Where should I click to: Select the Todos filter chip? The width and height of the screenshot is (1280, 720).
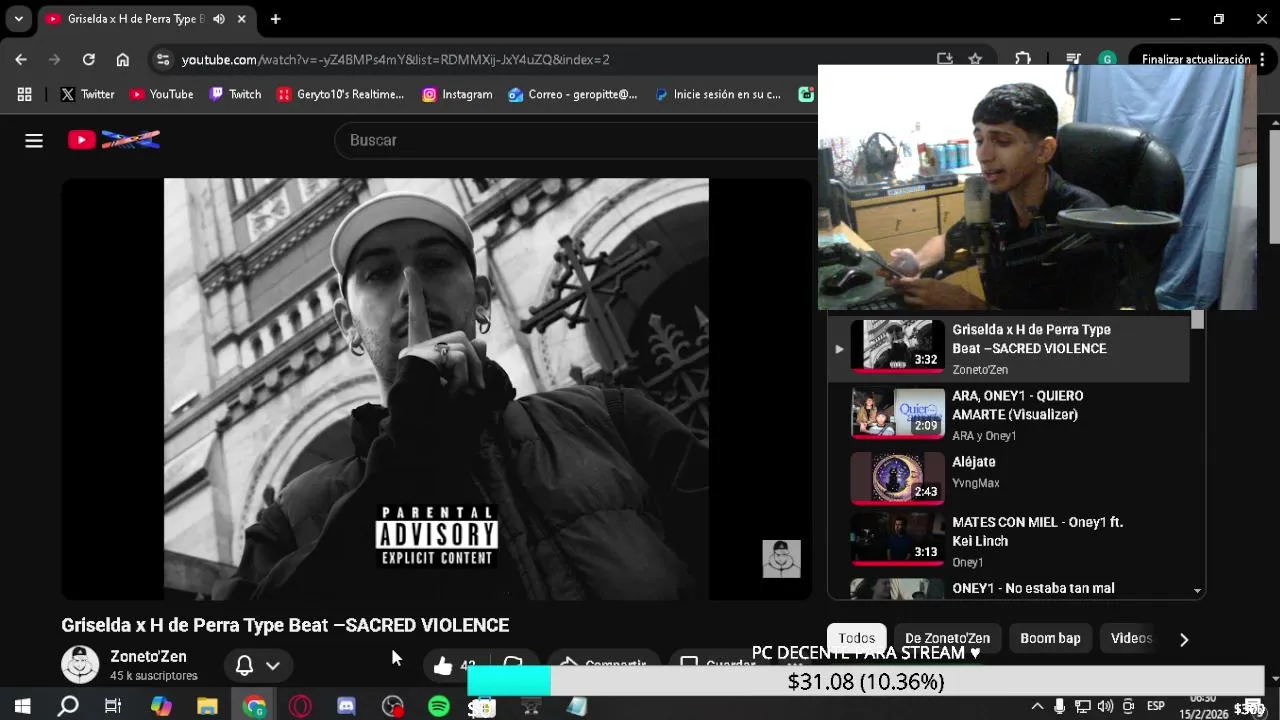click(x=856, y=638)
